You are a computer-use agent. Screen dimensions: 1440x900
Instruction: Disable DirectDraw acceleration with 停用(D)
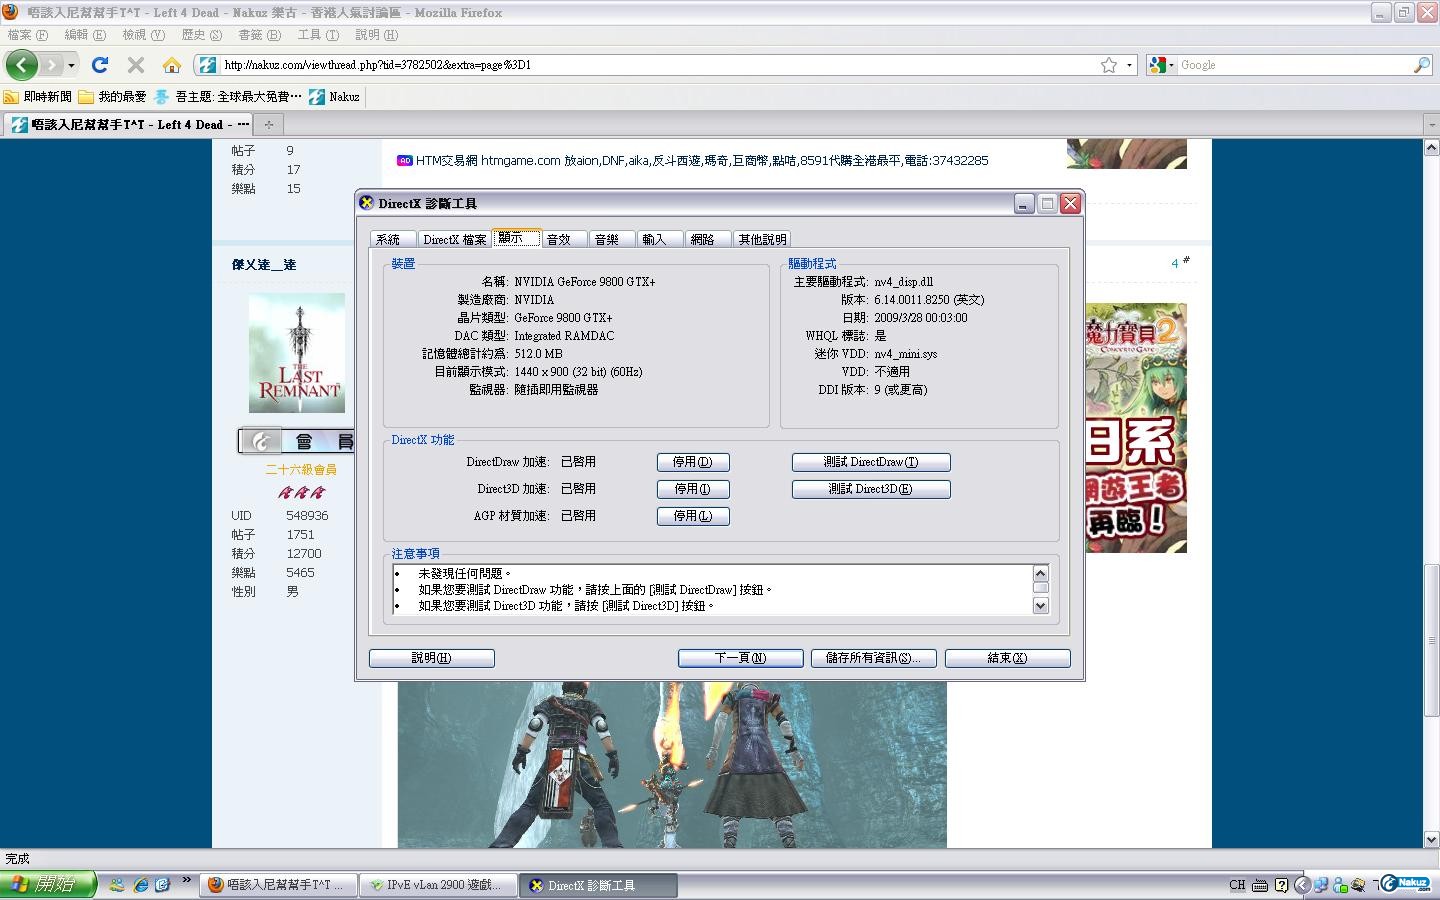[x=692, y=462]
